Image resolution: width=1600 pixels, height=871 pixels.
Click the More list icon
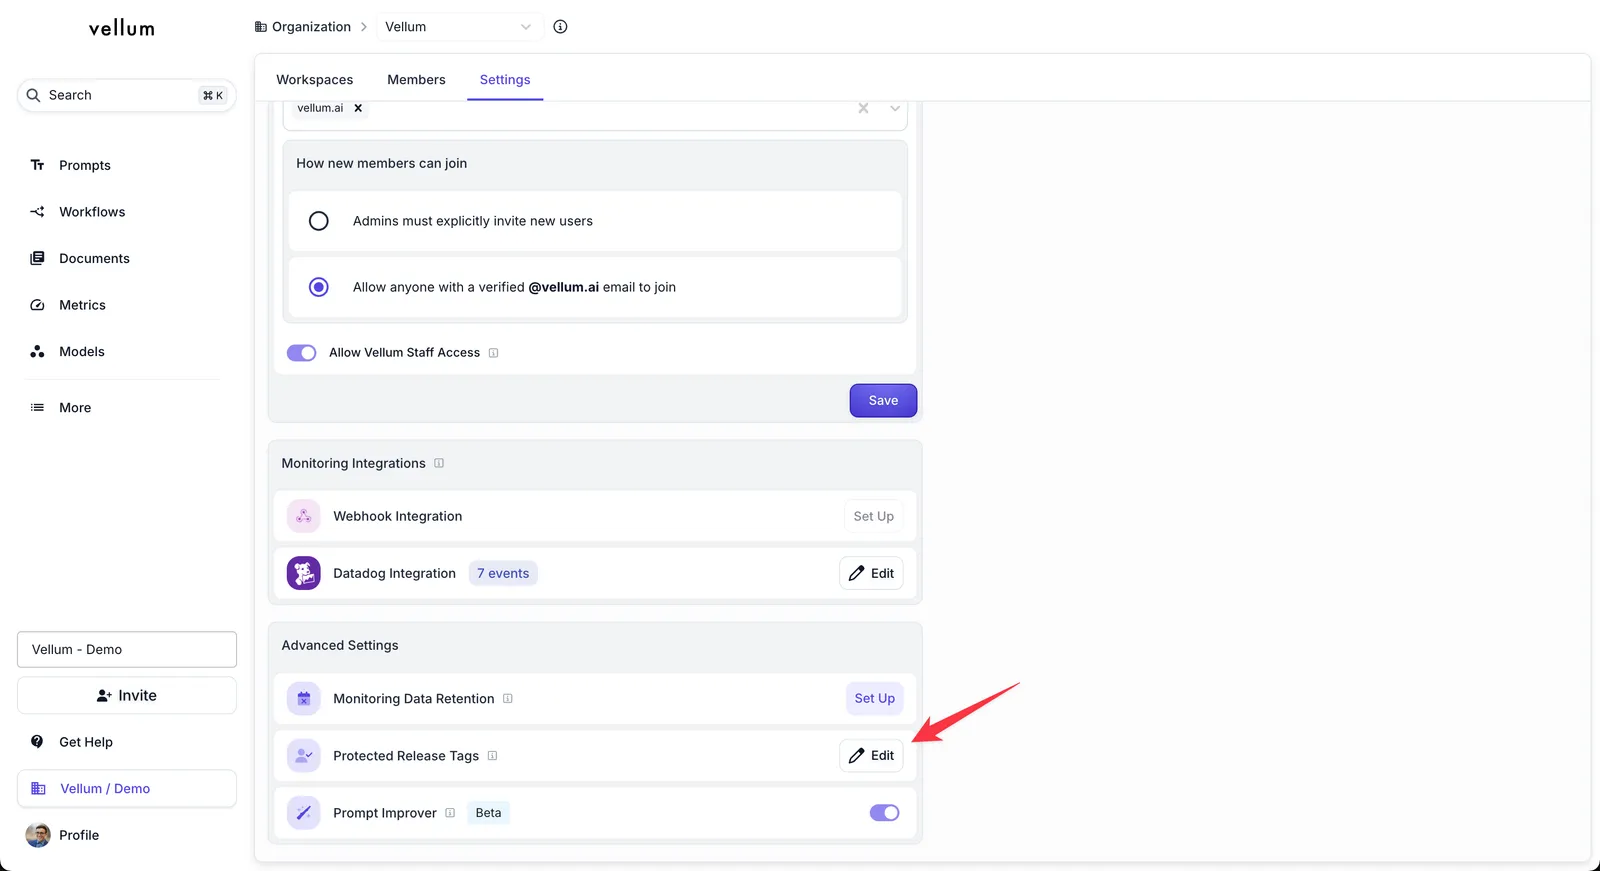tap(37, 408)
